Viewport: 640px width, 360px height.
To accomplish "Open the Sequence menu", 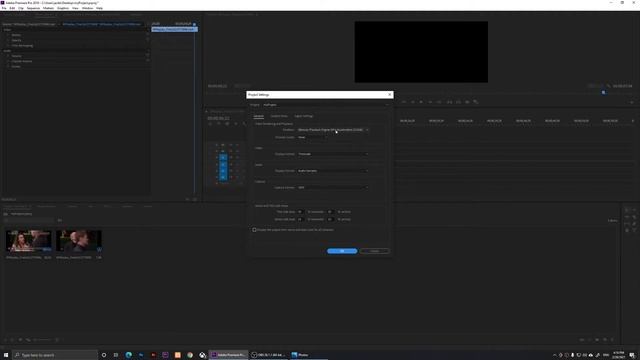I will 33,8.
